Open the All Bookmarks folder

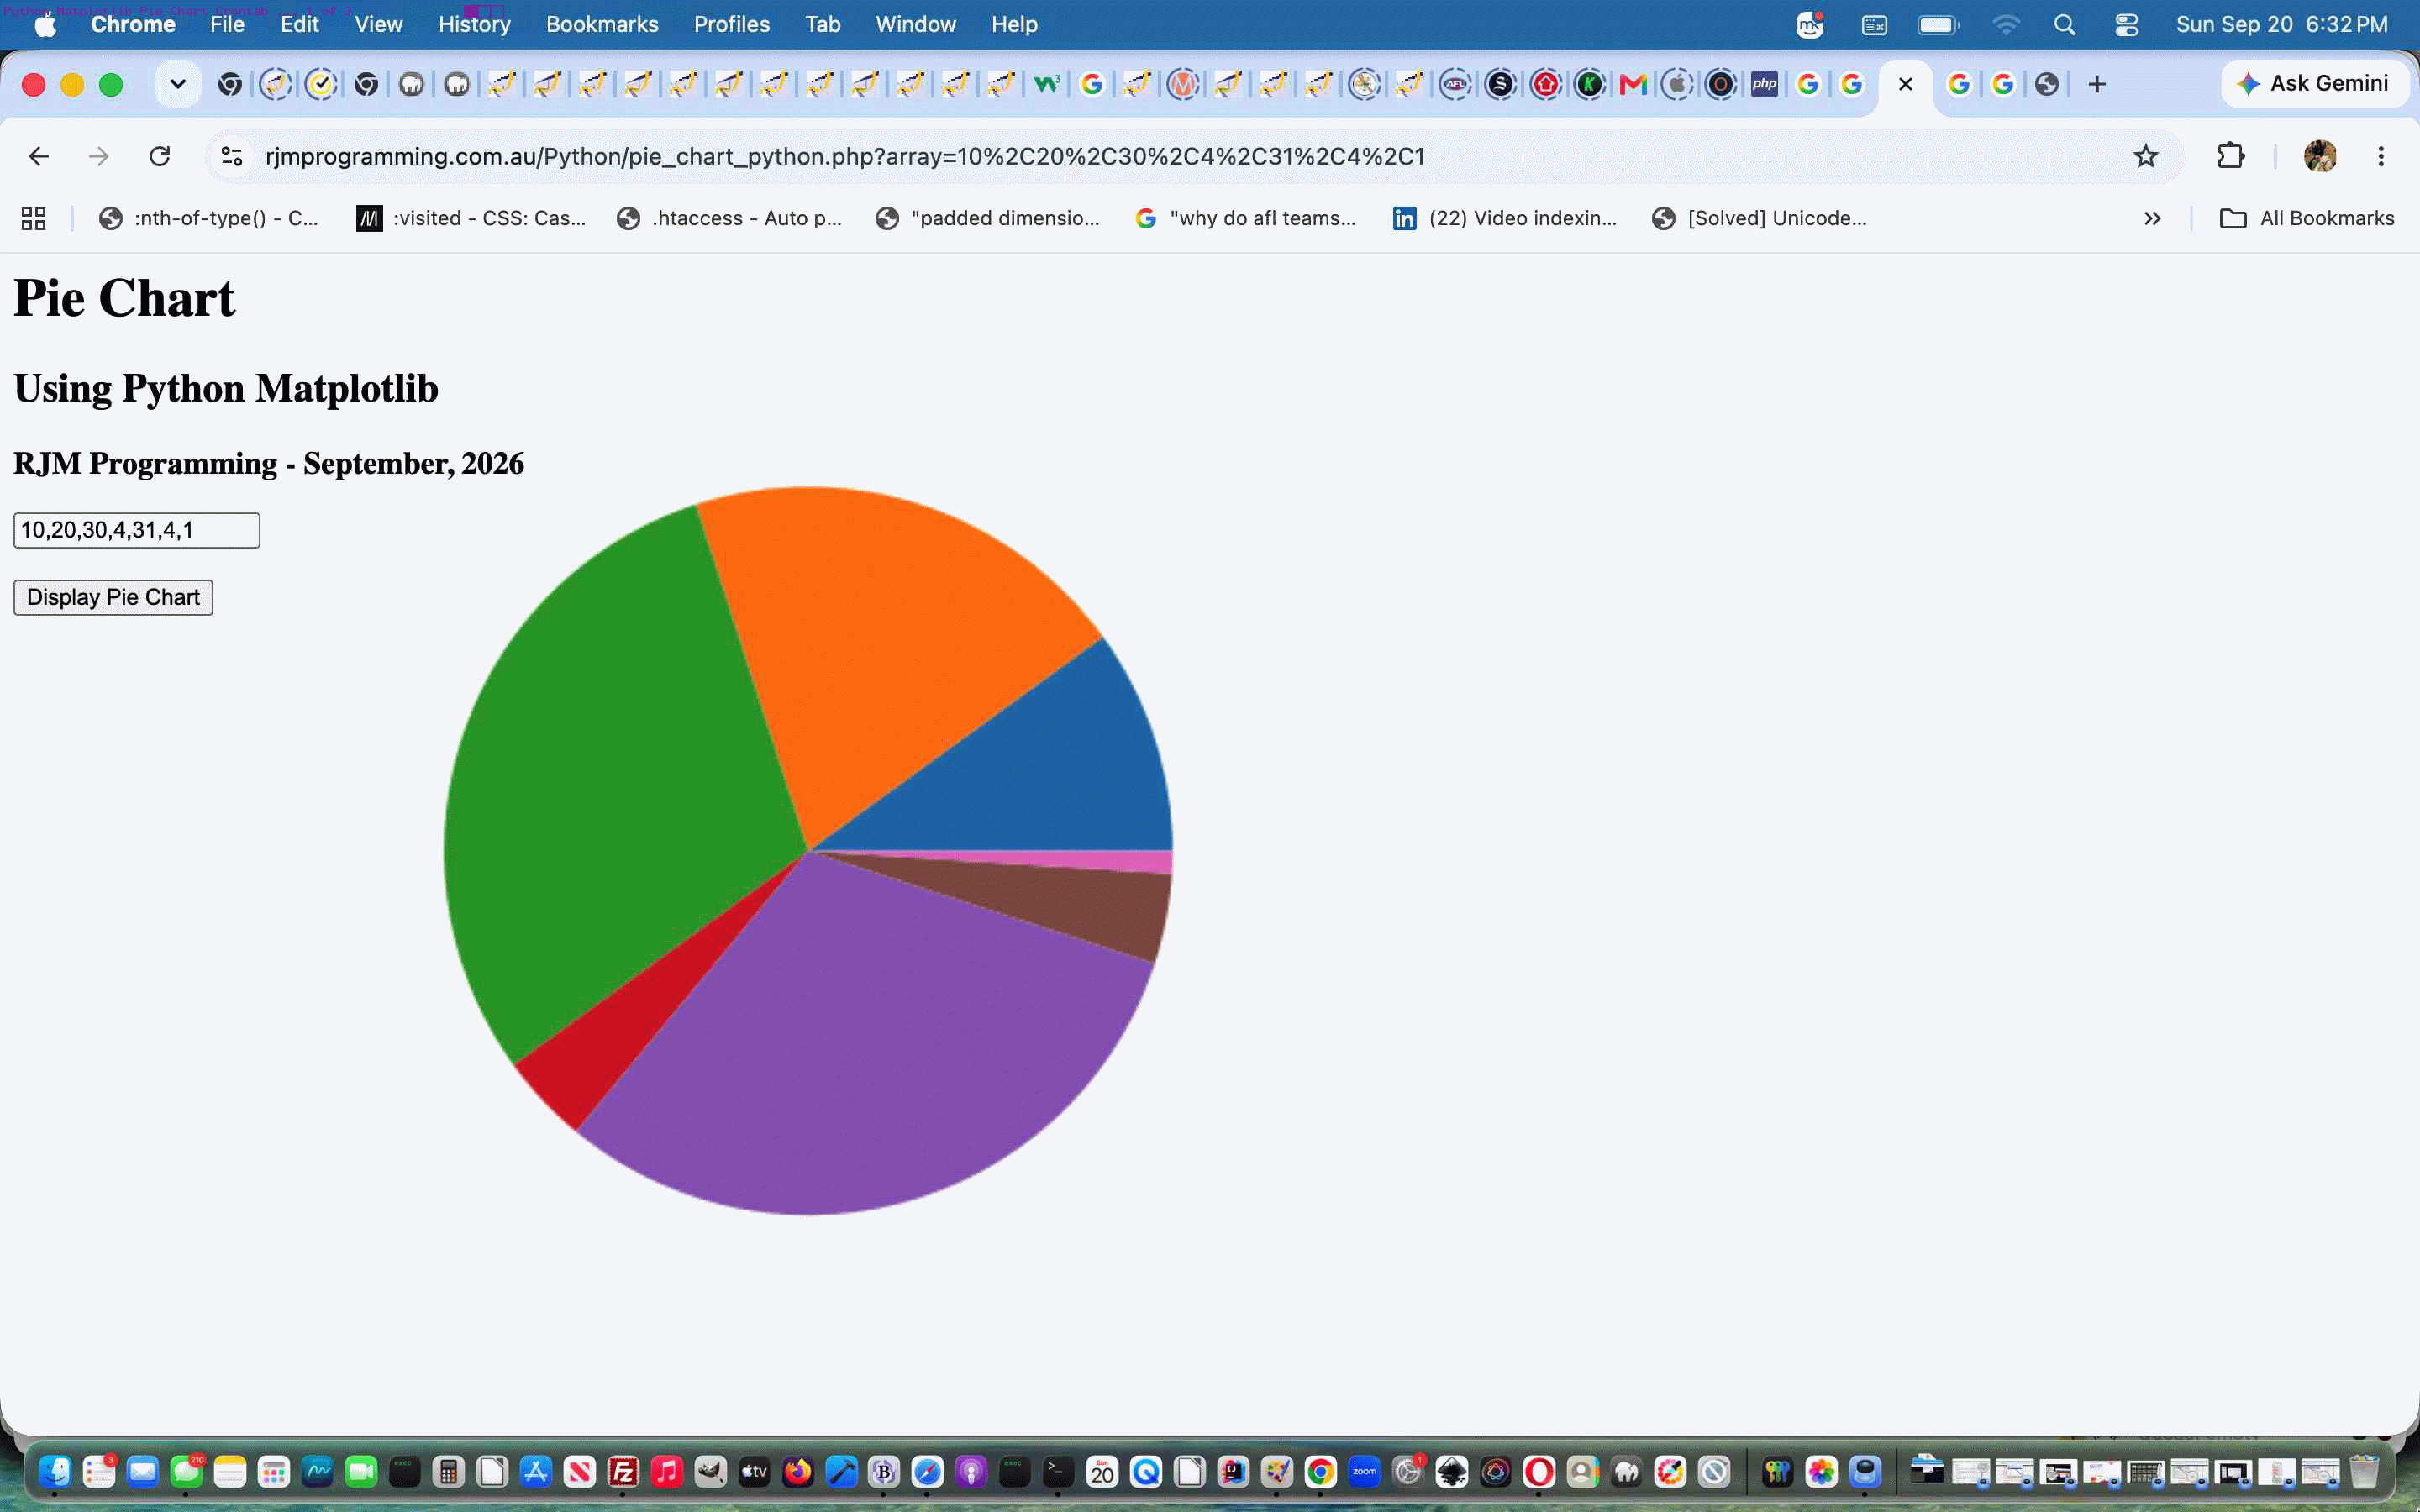(2307, 218)
